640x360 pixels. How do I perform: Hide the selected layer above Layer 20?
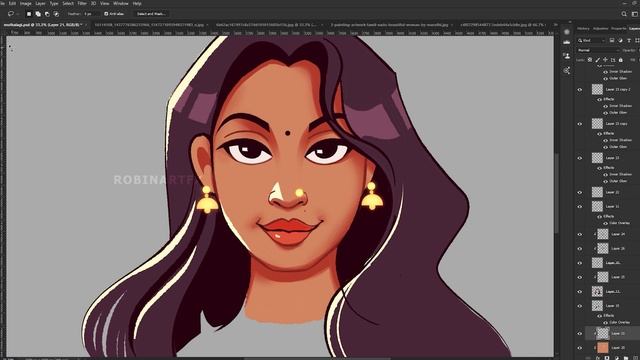click(x=580, y=333)
